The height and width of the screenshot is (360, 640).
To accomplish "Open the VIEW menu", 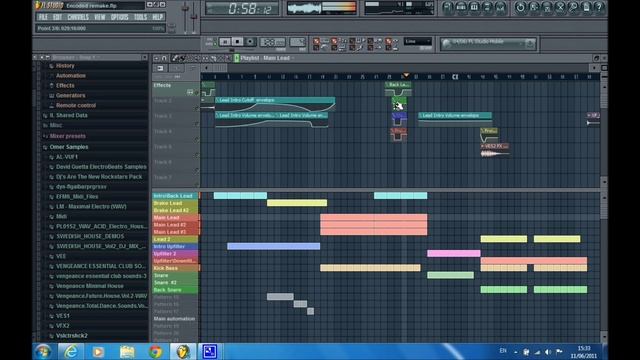I will pos(100,17).
